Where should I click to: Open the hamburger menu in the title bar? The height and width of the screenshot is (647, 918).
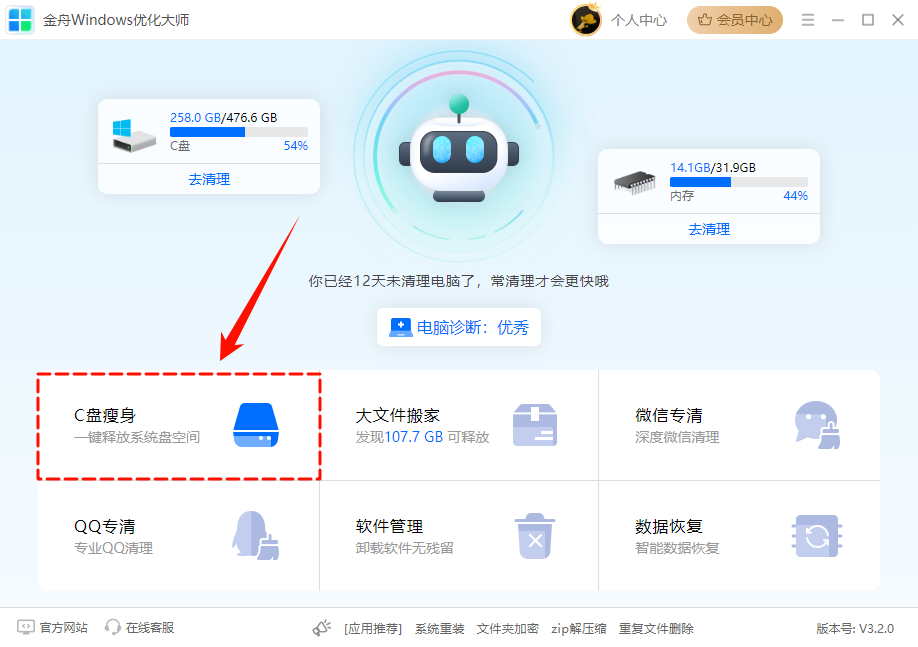(x=807, y=19)
